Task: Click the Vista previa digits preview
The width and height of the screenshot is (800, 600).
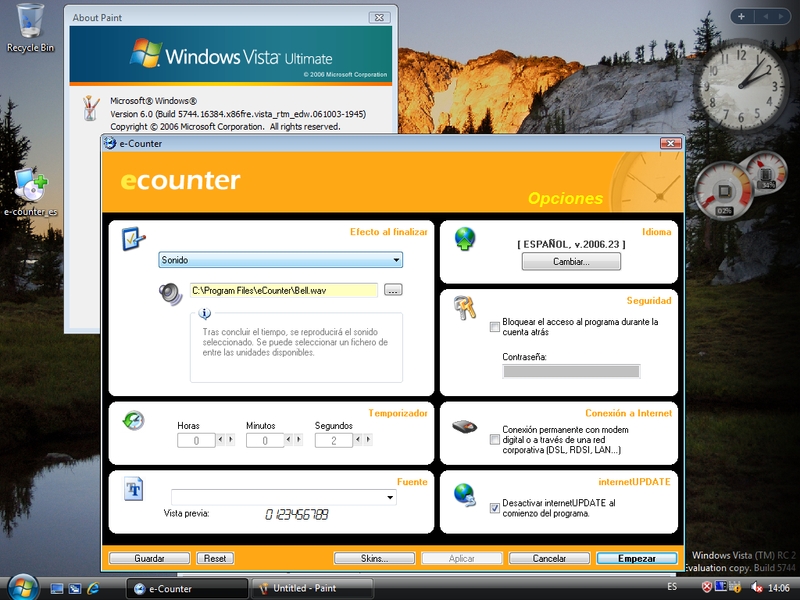Action: point(296,515)
